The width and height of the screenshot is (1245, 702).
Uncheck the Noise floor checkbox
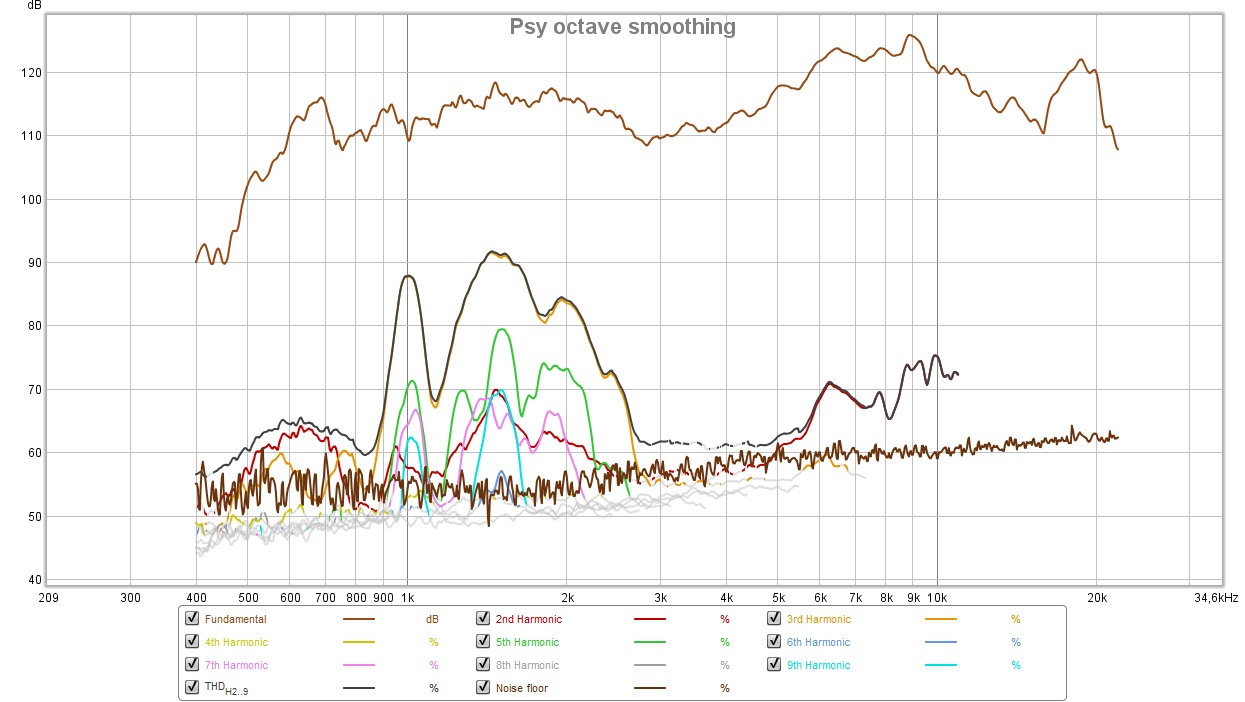(x=483, y=688)
